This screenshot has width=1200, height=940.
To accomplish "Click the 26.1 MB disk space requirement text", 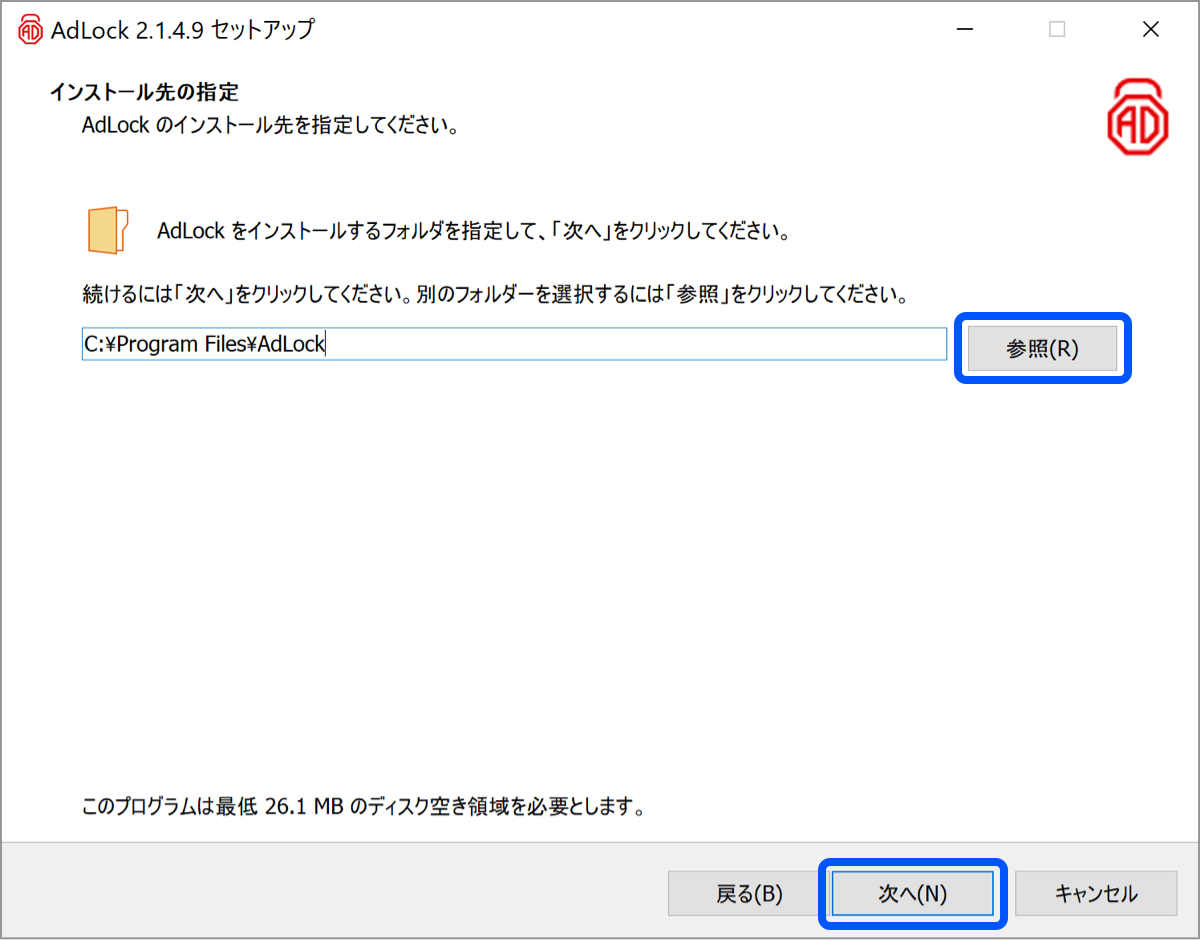I will tap(362, 805).
